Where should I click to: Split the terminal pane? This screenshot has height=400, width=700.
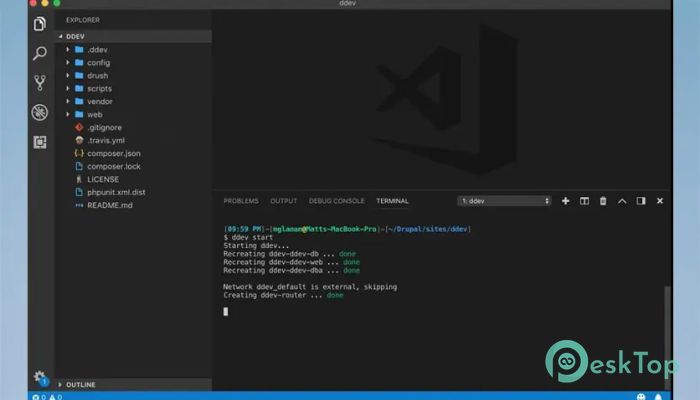(584, 201)
